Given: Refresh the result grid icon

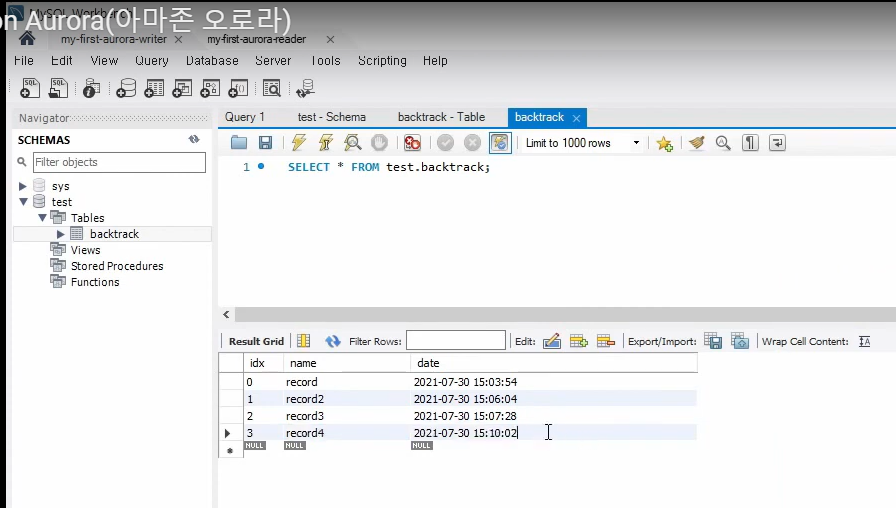Looking at the screenshot, I should click(333, 341).
